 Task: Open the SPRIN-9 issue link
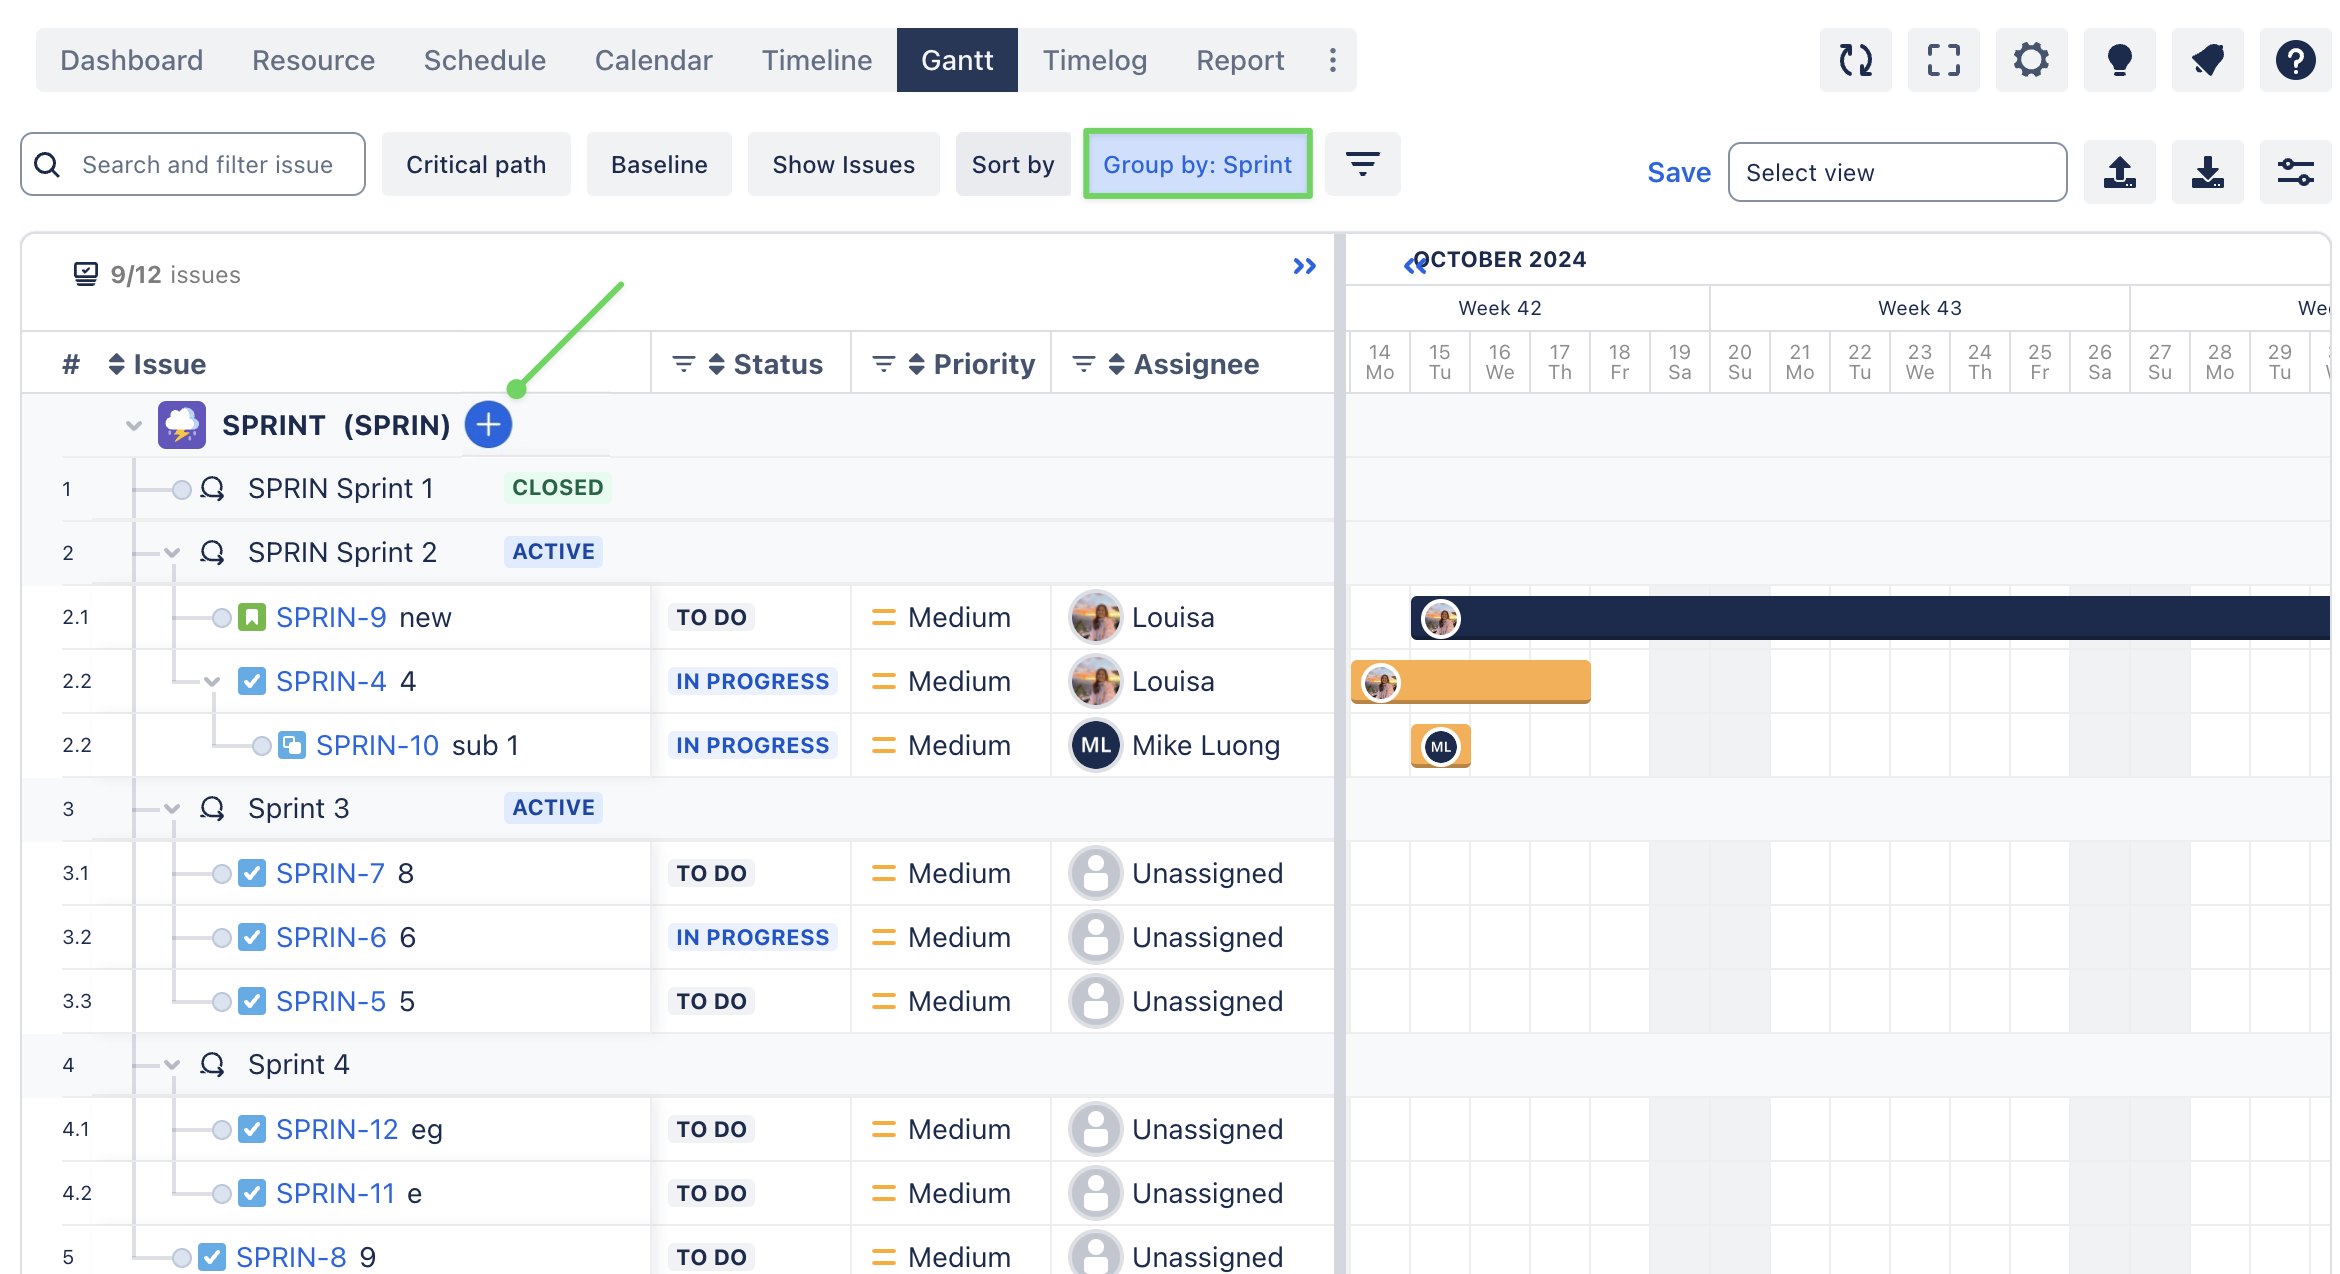pos(331,617)
